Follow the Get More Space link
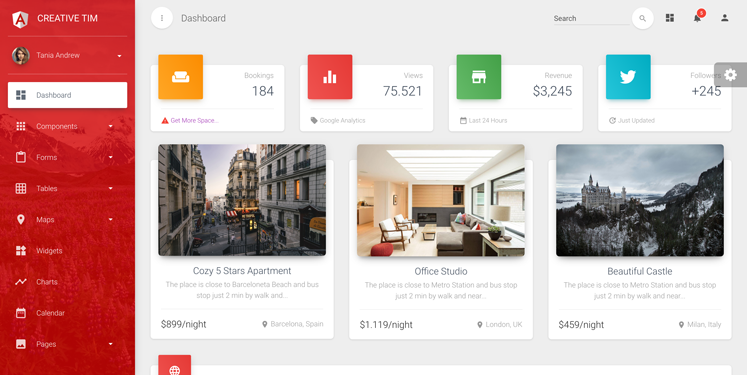 (x=194, y=121)
